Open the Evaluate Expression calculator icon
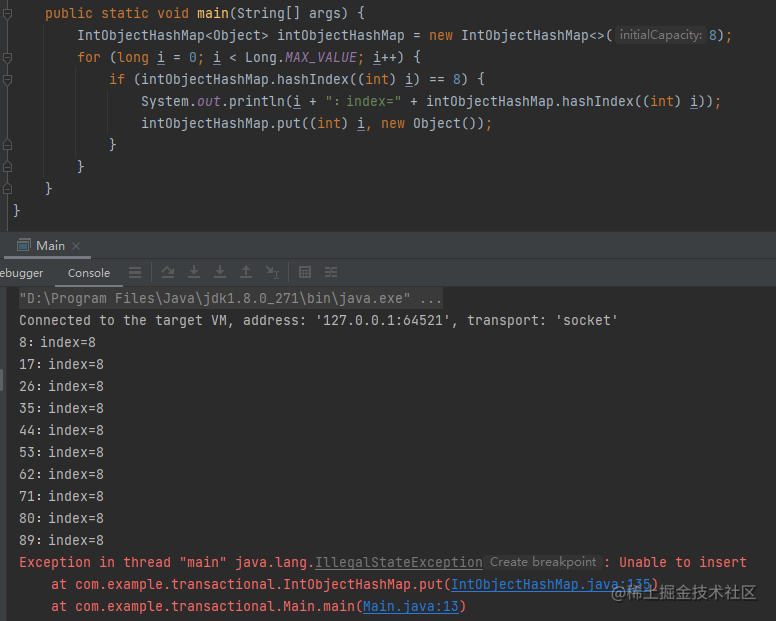The width and height of the screenshot is (776, 621). [305, 272]
